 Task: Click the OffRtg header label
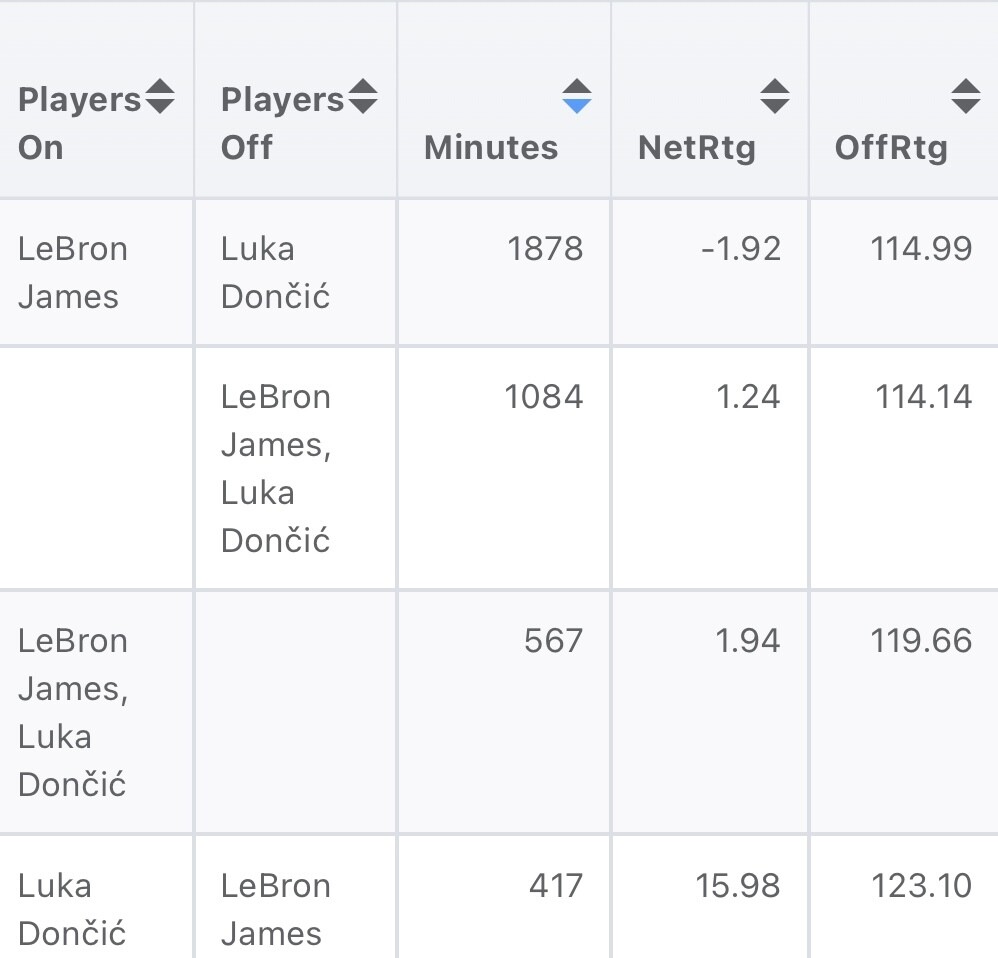(x=891, y=148)
